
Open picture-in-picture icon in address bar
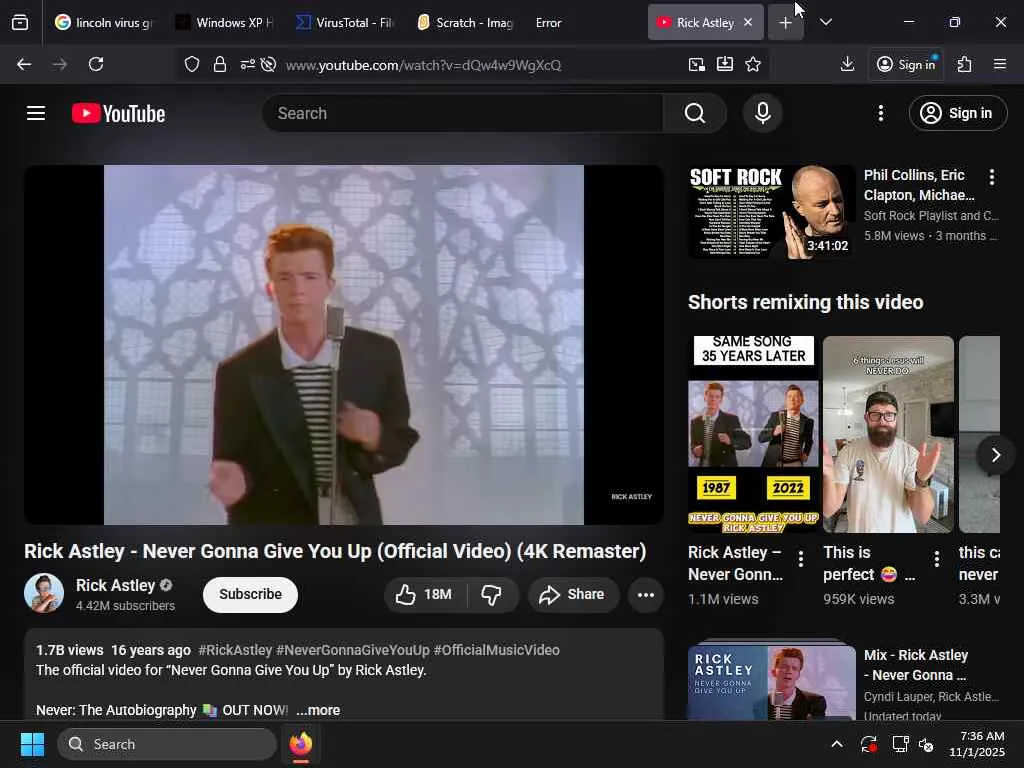pos(697,64)
